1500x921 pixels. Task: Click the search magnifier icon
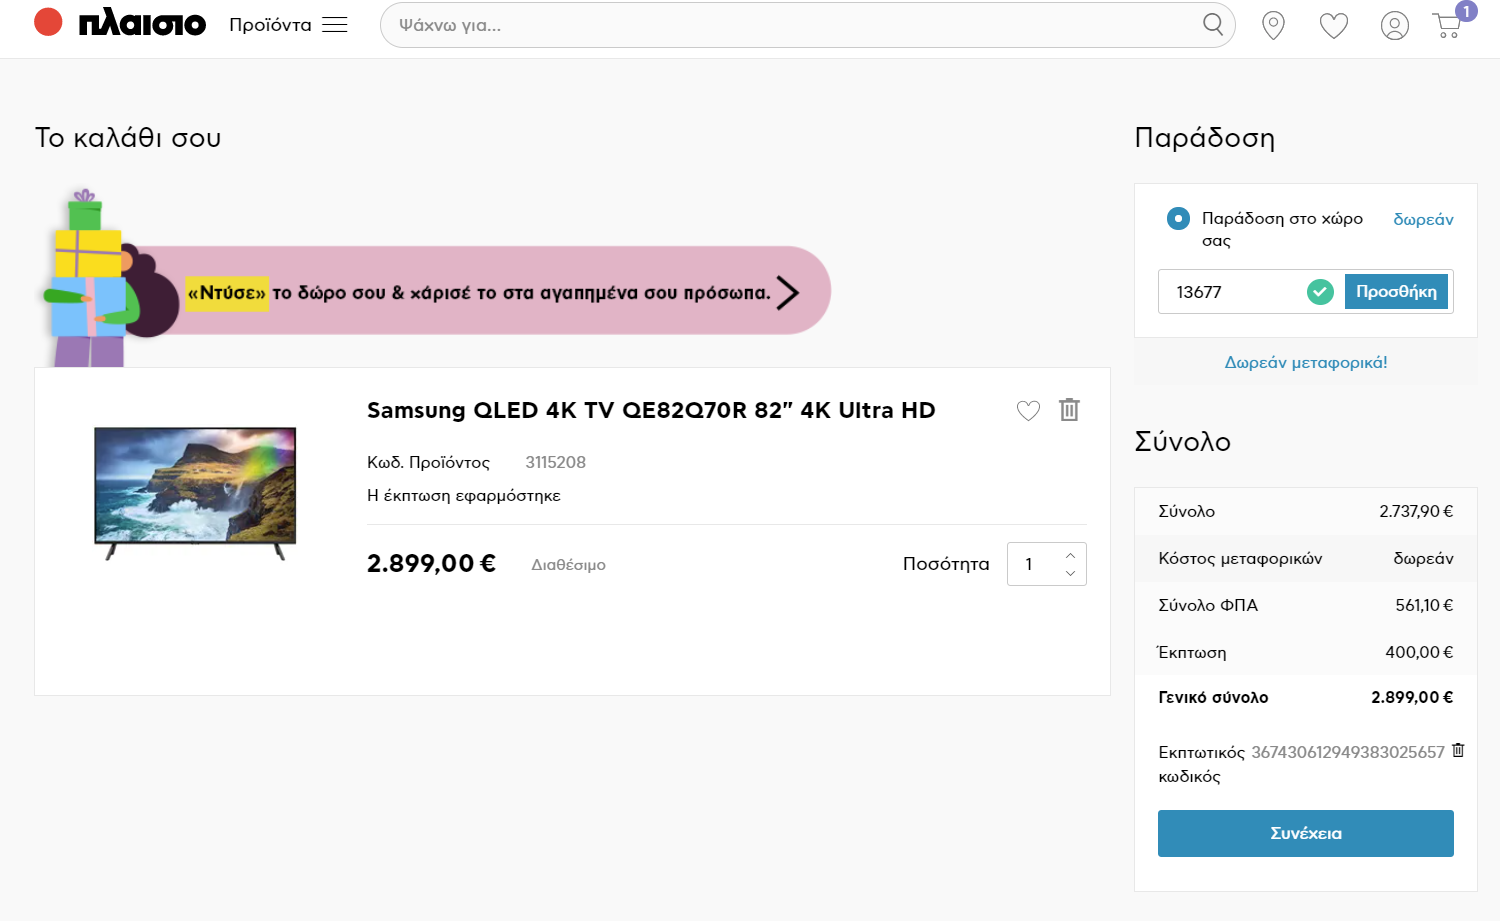(1212, 25)
